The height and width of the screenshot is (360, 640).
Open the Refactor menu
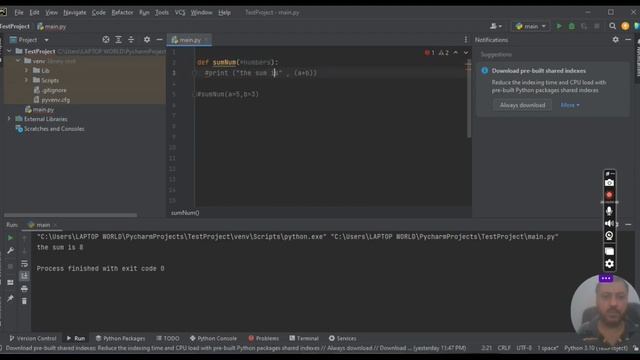122,12
